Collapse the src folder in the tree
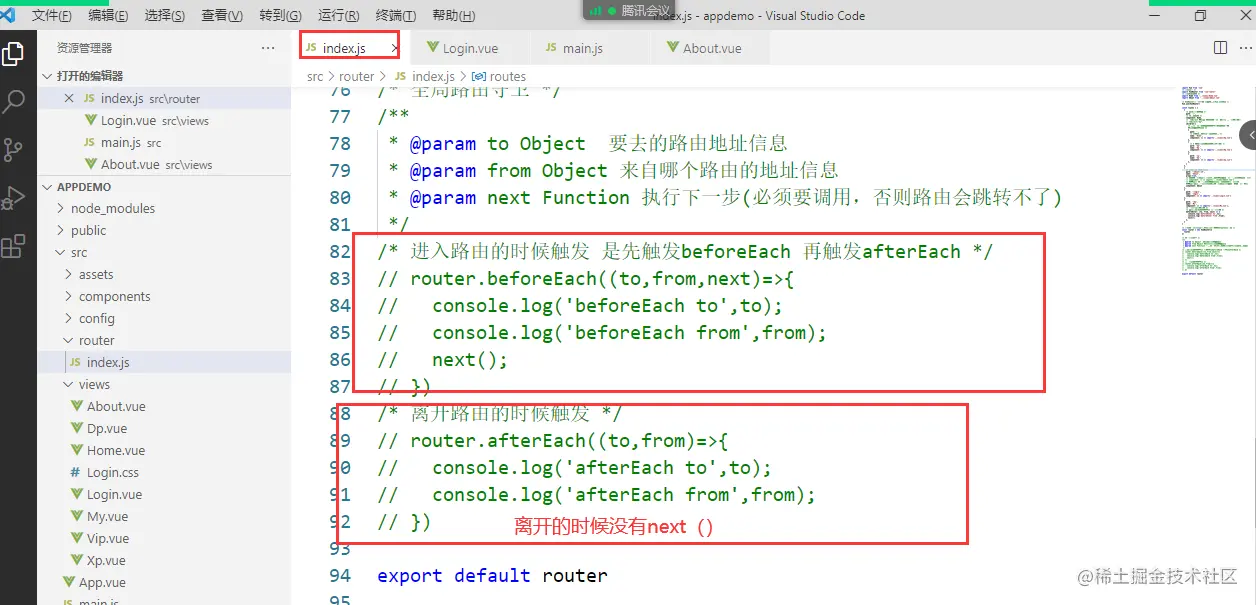 point(62,252)
